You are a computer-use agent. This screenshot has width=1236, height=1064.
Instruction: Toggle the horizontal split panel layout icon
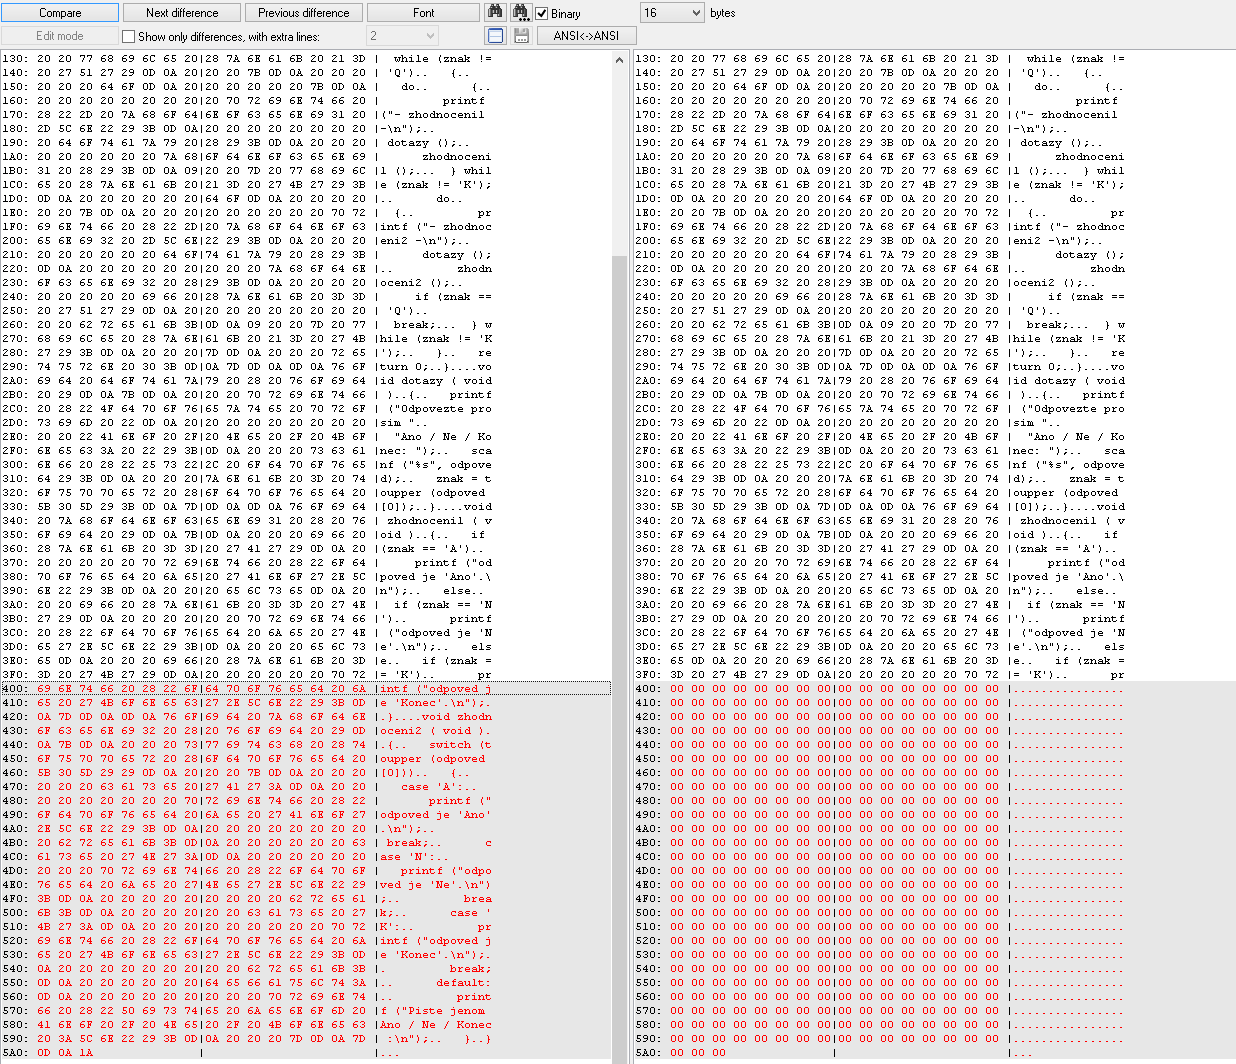[x=494, y=36]
